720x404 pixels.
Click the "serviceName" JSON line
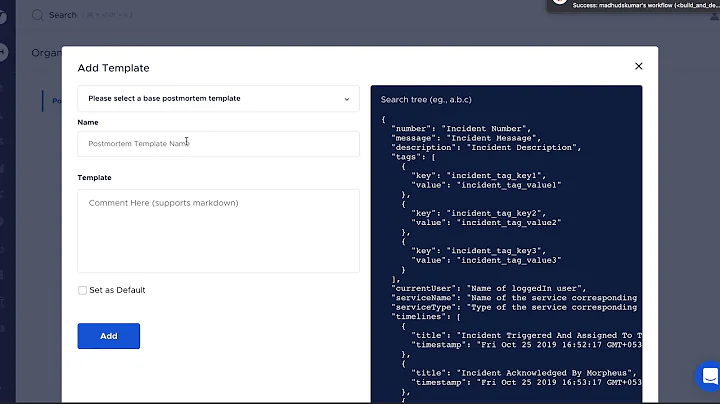514,298
